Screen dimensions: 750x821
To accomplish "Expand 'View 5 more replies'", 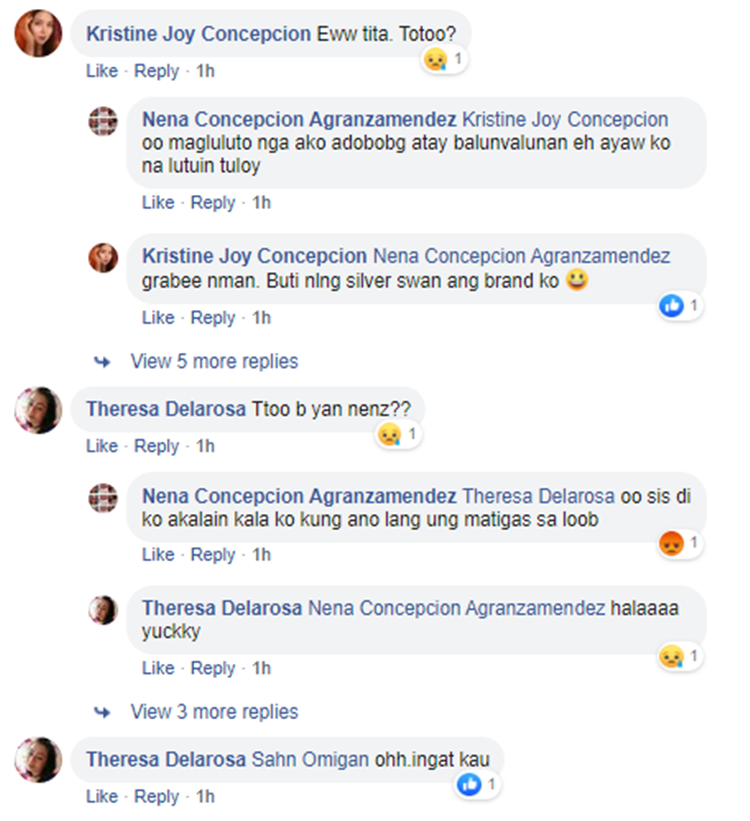I will 214,361.
